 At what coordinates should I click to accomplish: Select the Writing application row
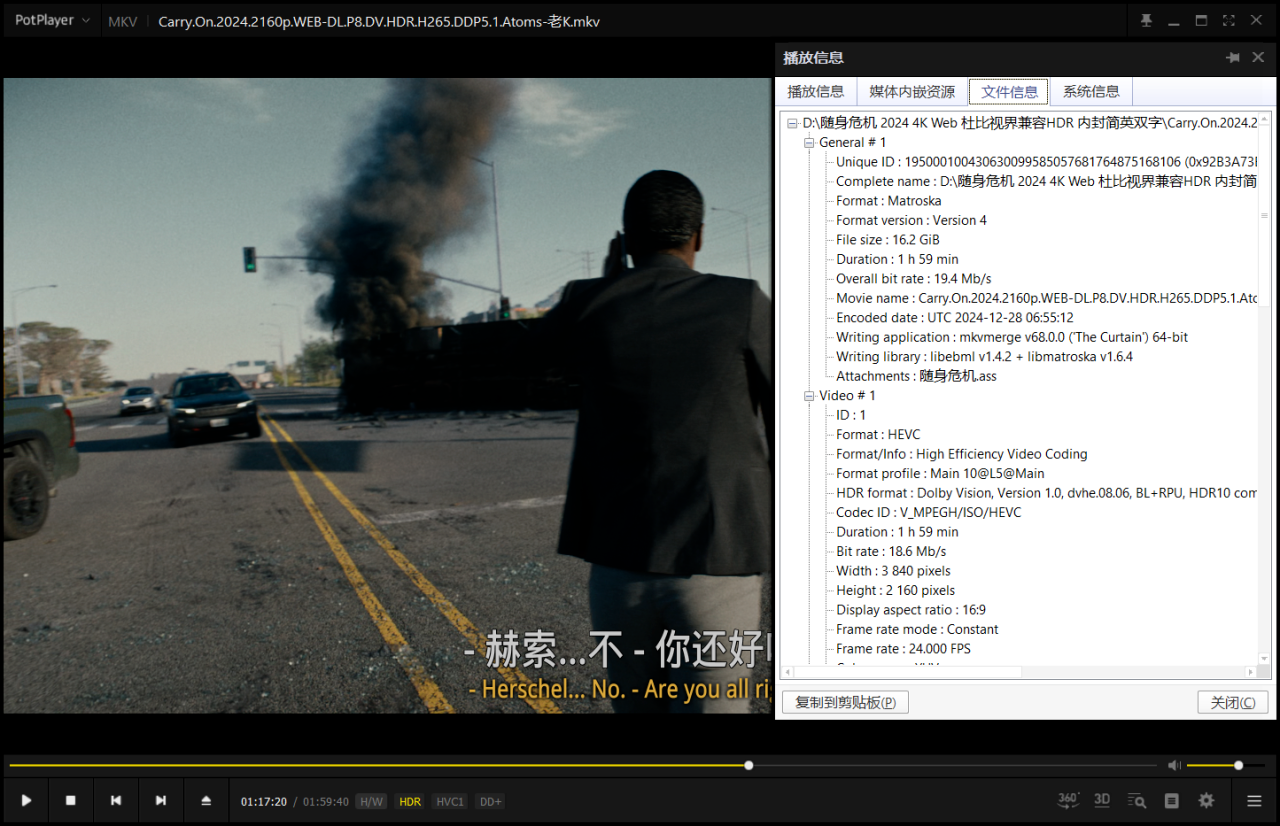1012,337
